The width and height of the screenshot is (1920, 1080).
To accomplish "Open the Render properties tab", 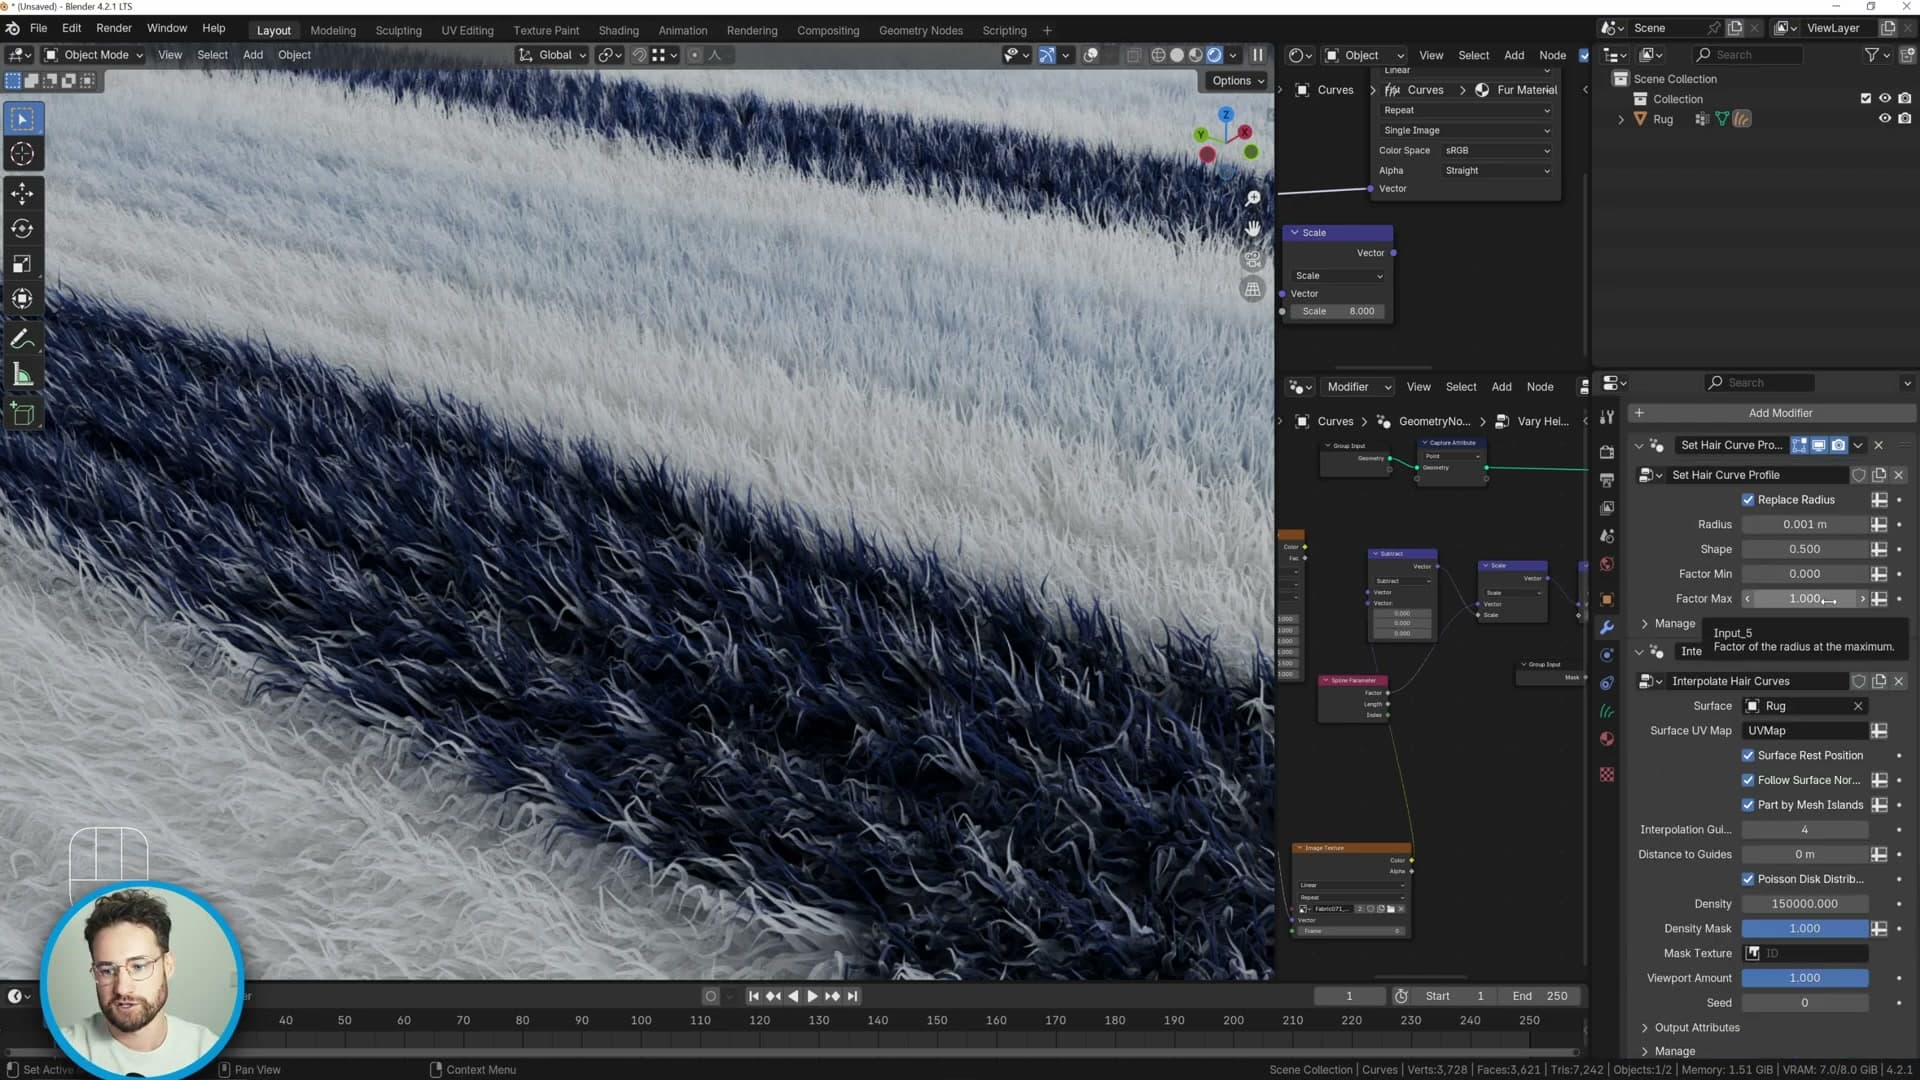I will [x=1607, y=452].
